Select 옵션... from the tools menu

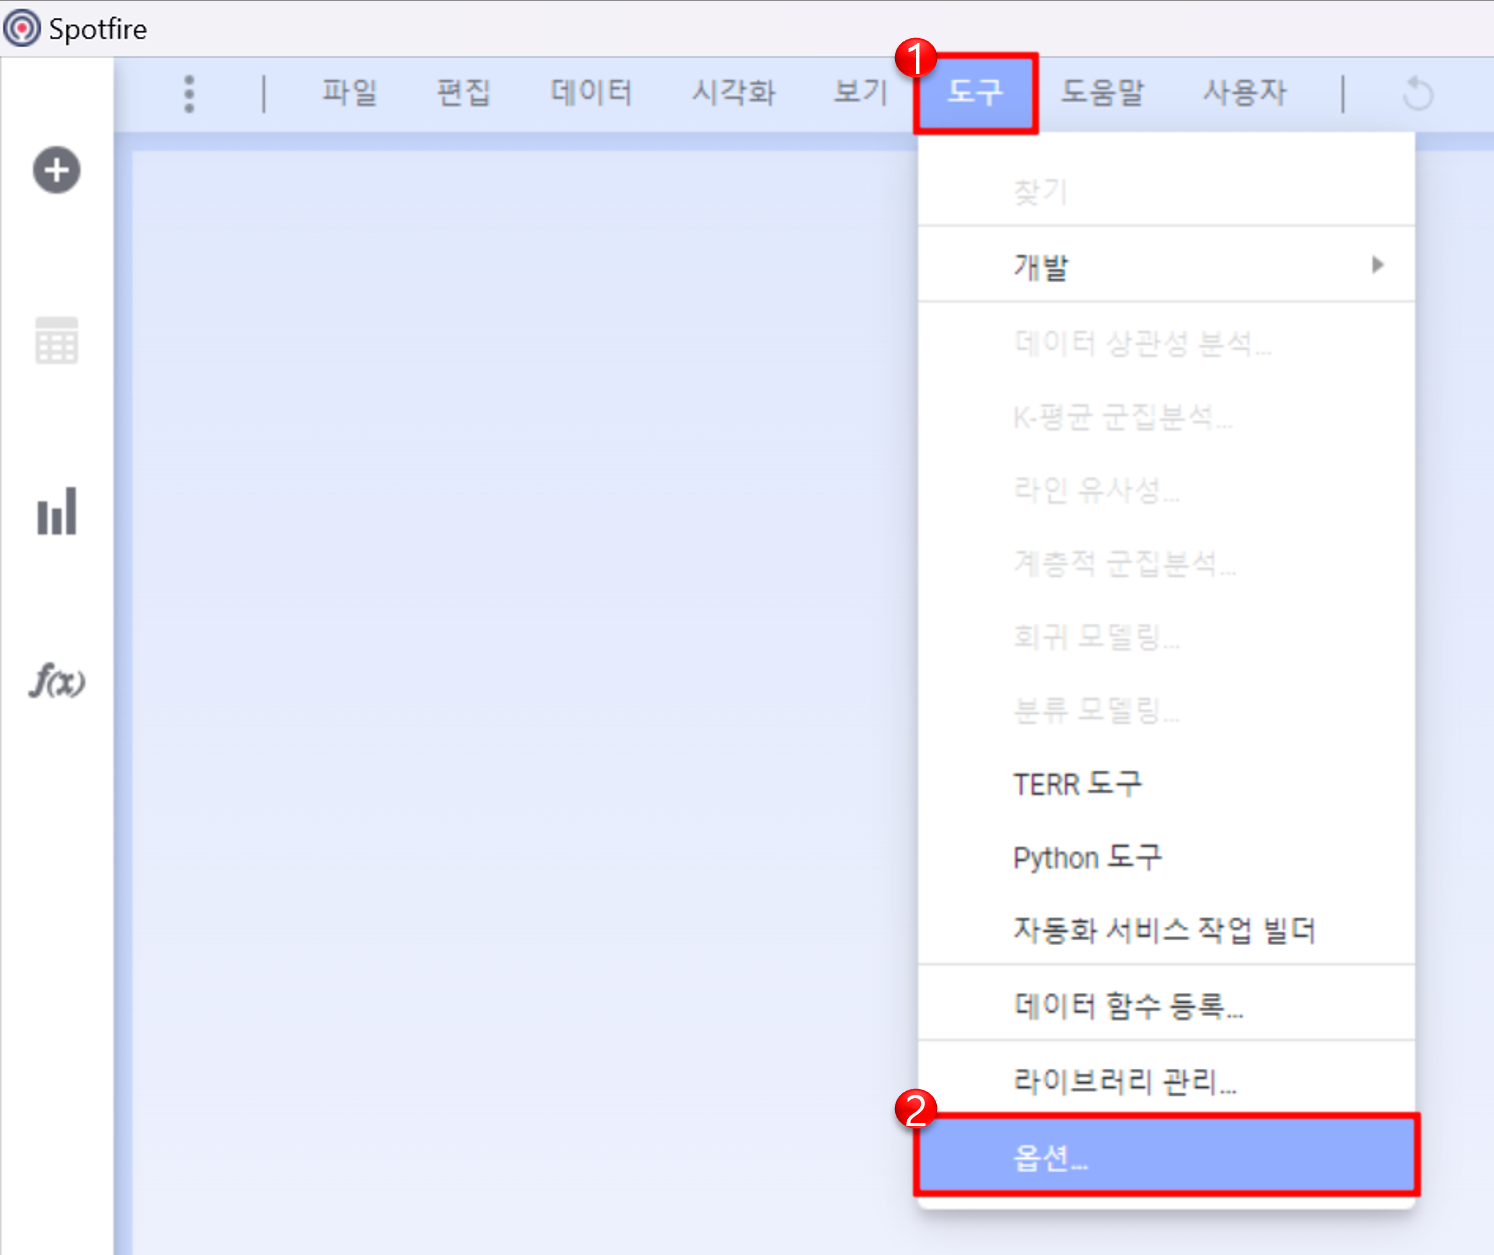[x=1166, y=1155]
